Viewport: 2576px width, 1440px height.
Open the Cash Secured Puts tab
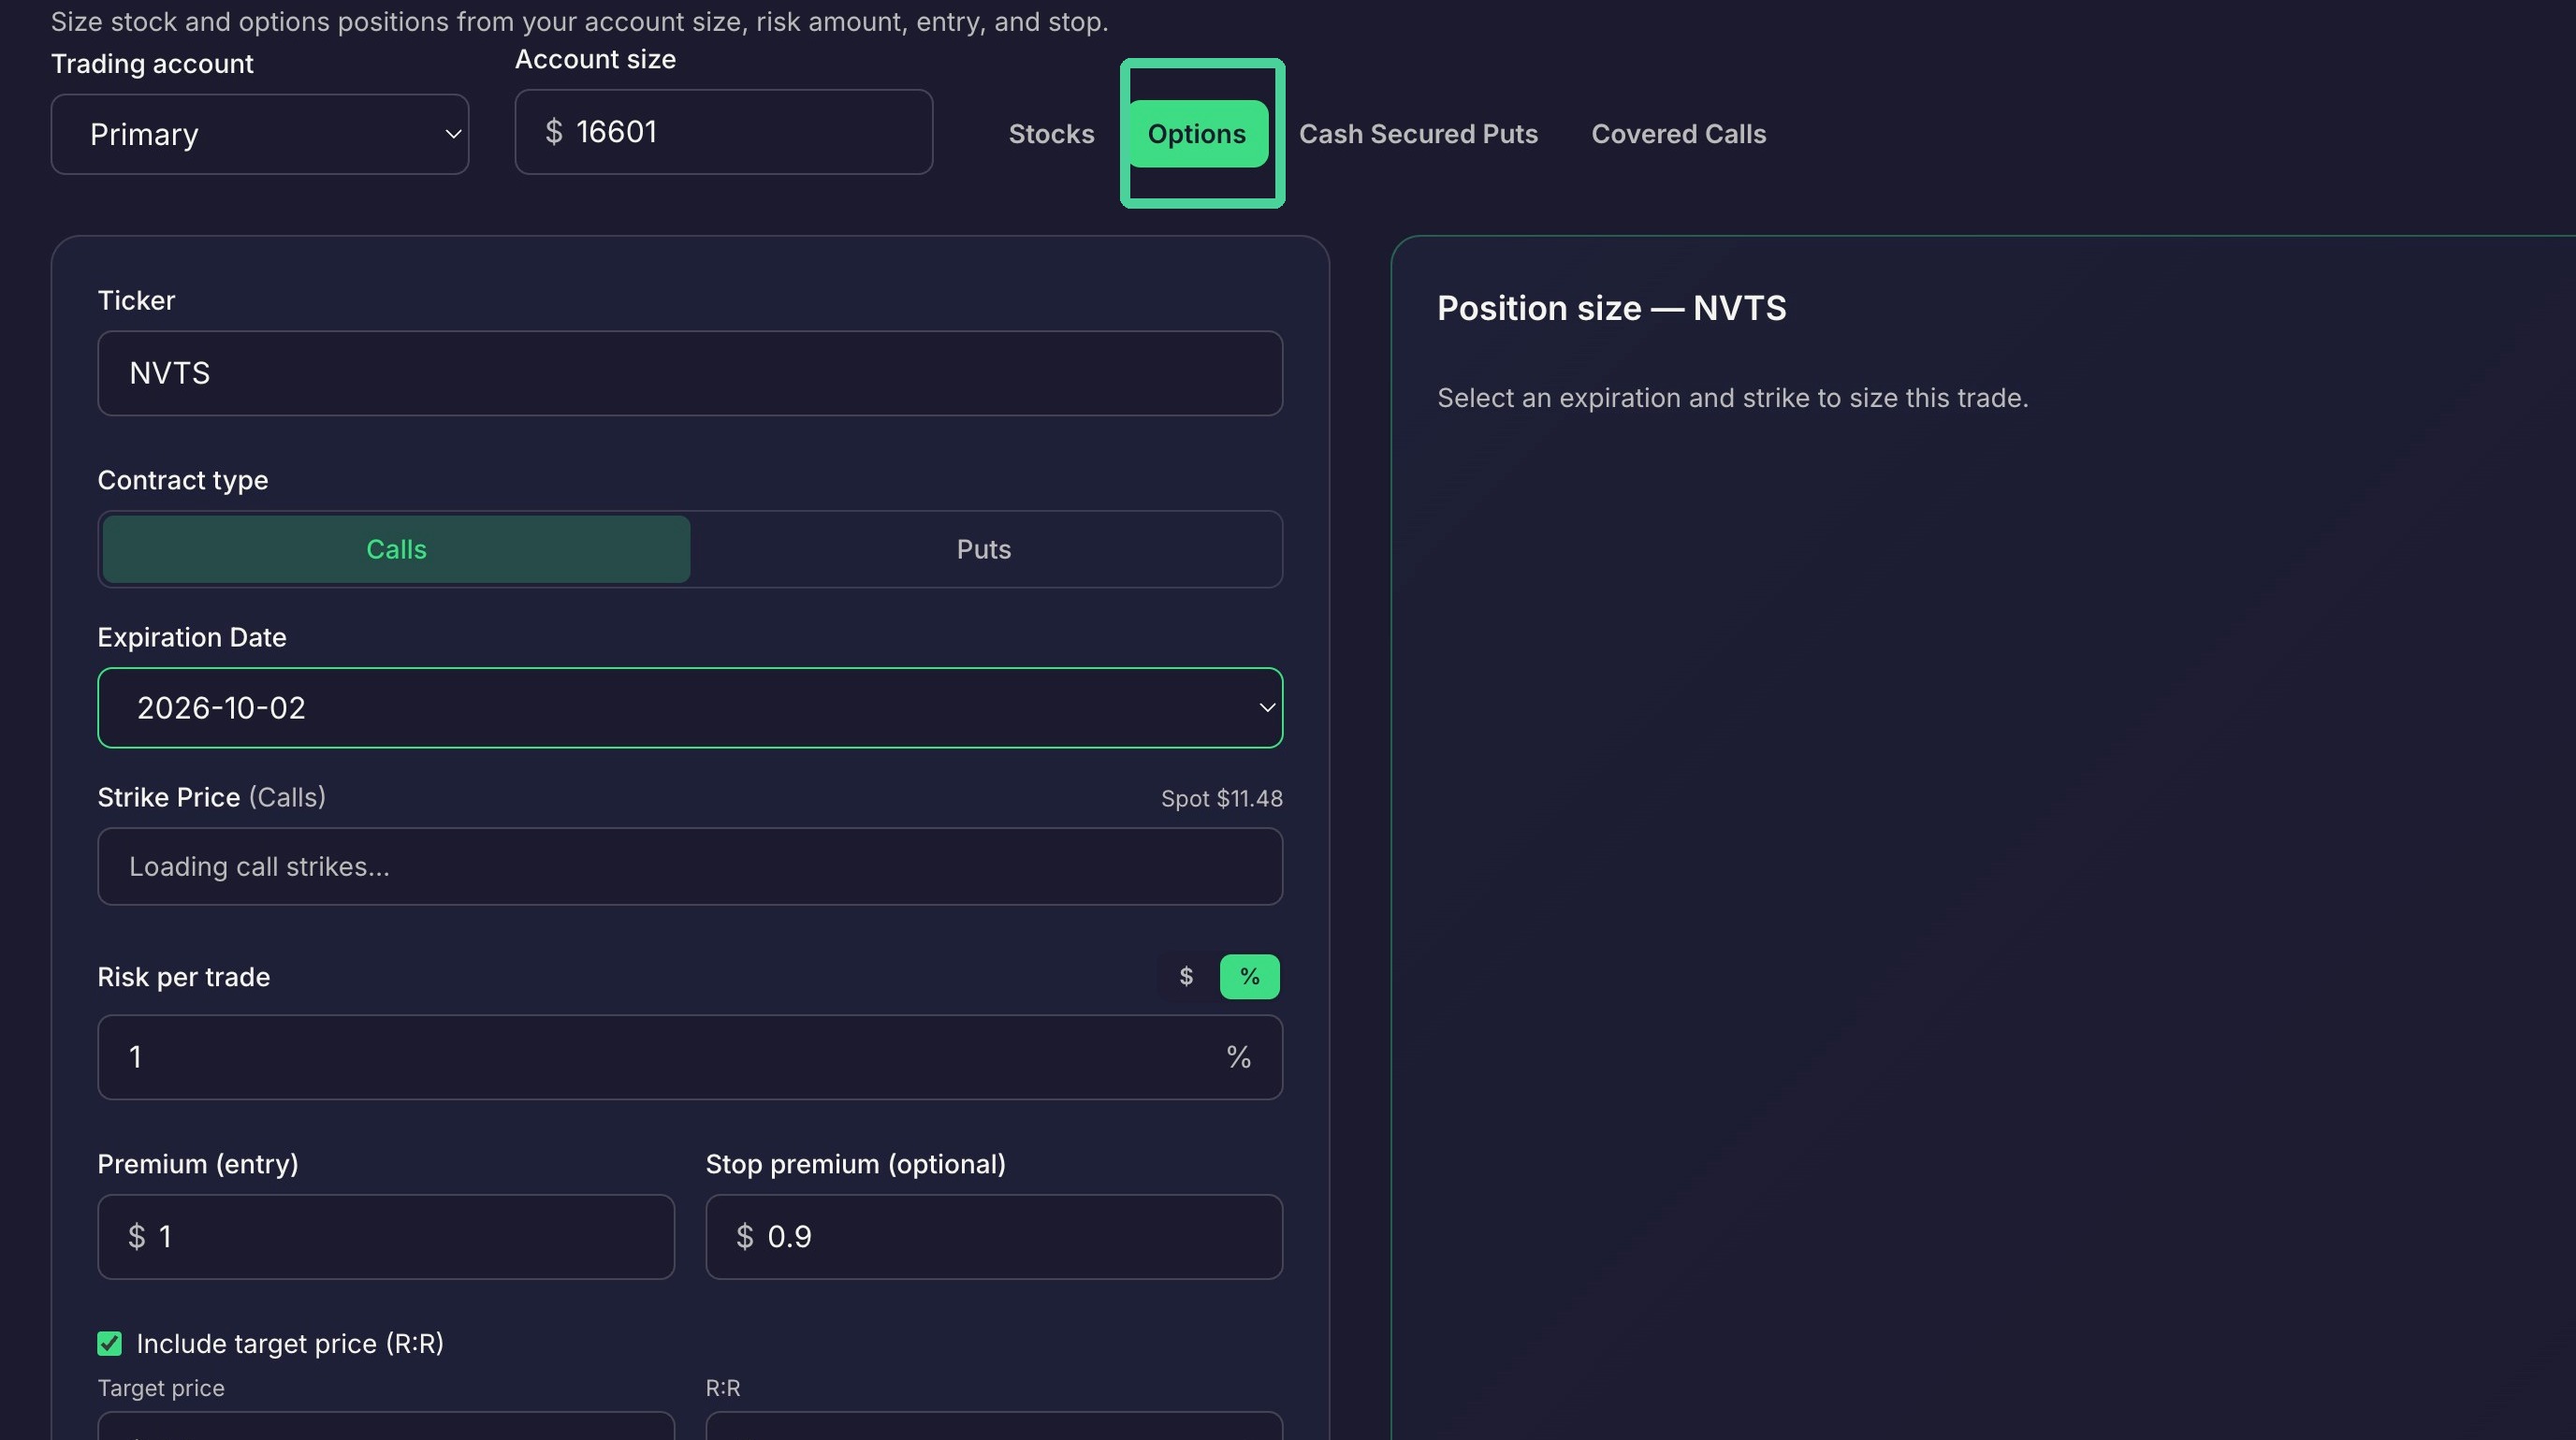(x=1418, y=134)
